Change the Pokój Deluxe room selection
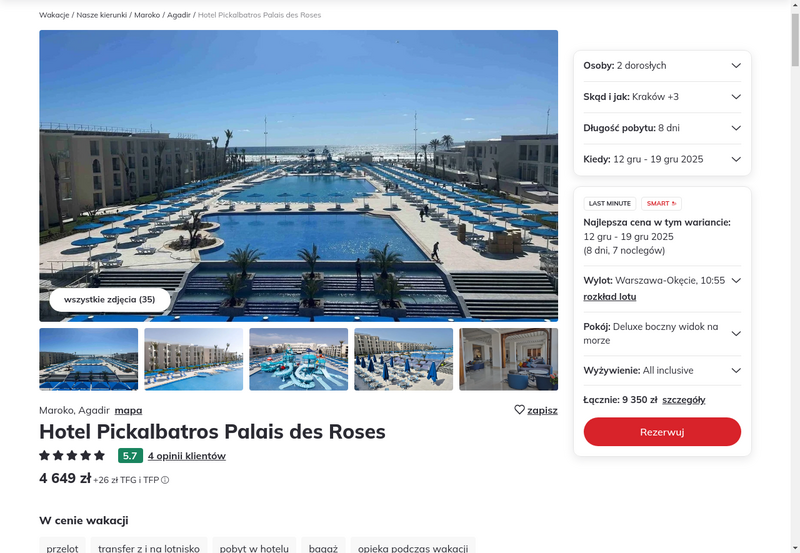The height and width of the screenshot is (553, 800). 662,334
